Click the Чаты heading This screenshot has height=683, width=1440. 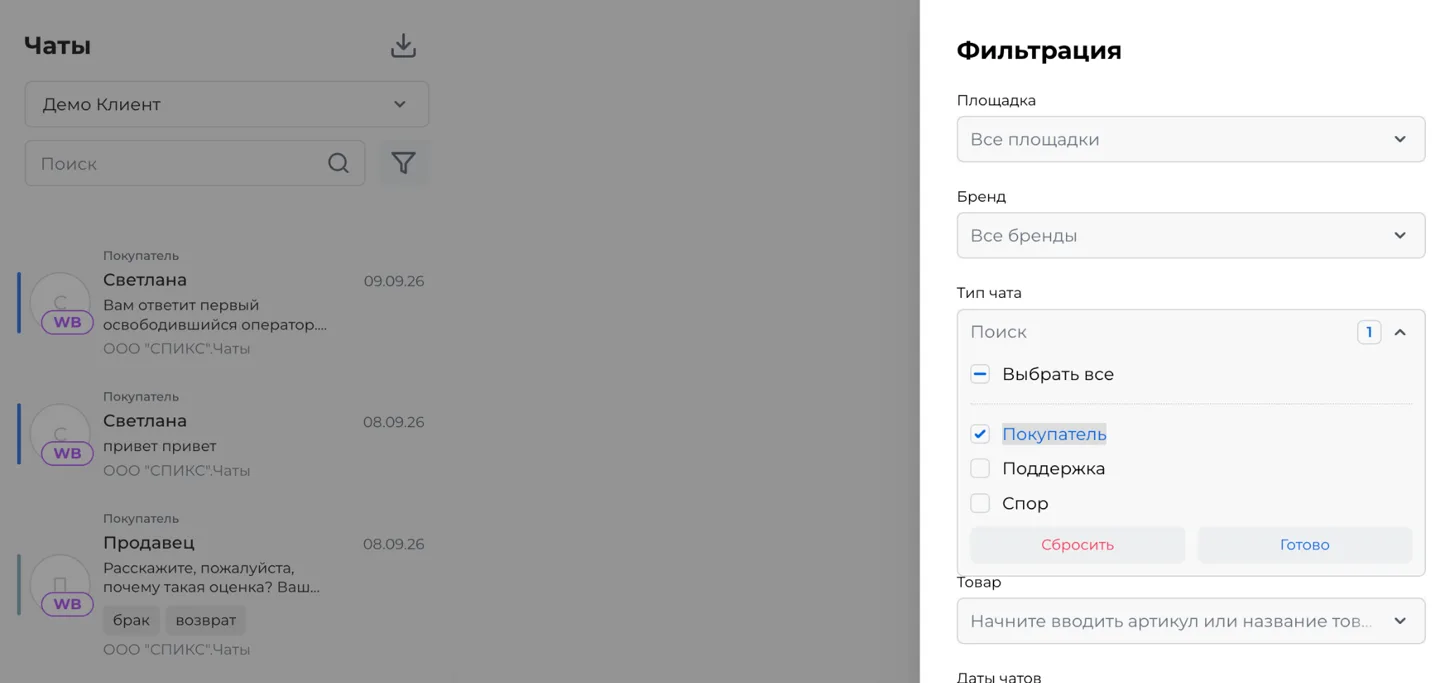[x=57, y=45]
